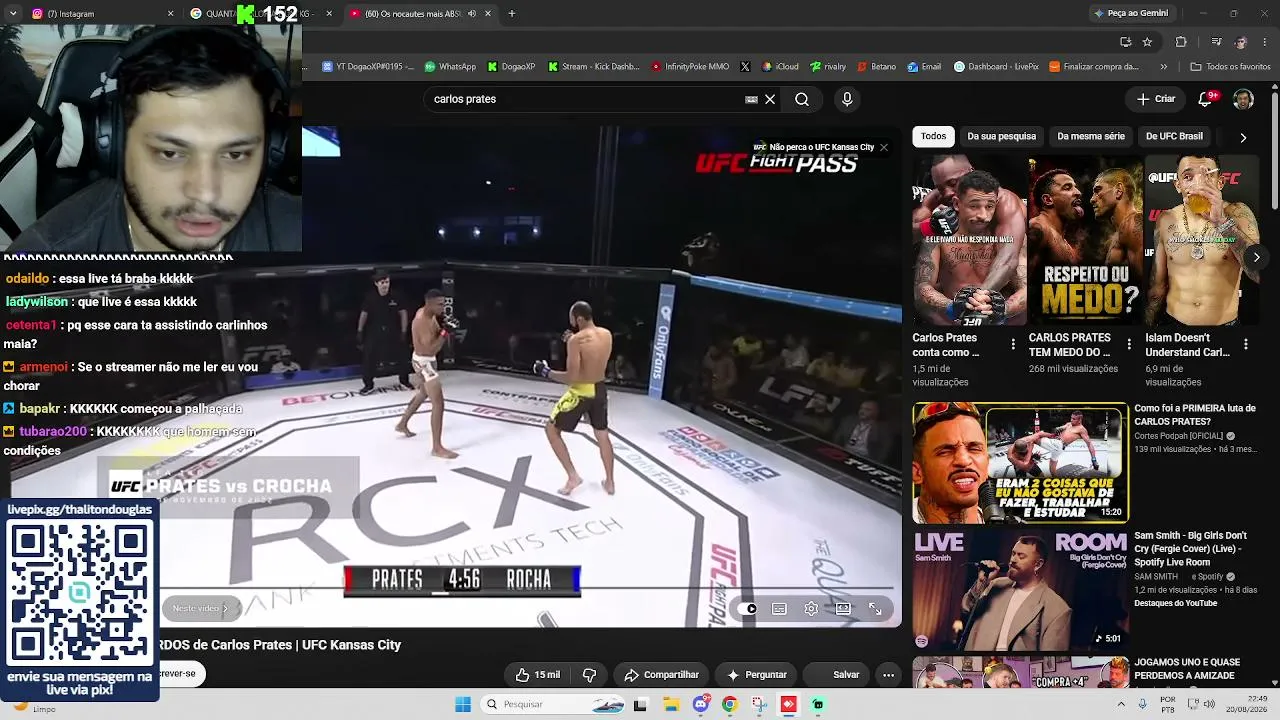1280x720 pixels.
Task: Open the browser extensions puzzle icon
Action: coord(1181,42)
